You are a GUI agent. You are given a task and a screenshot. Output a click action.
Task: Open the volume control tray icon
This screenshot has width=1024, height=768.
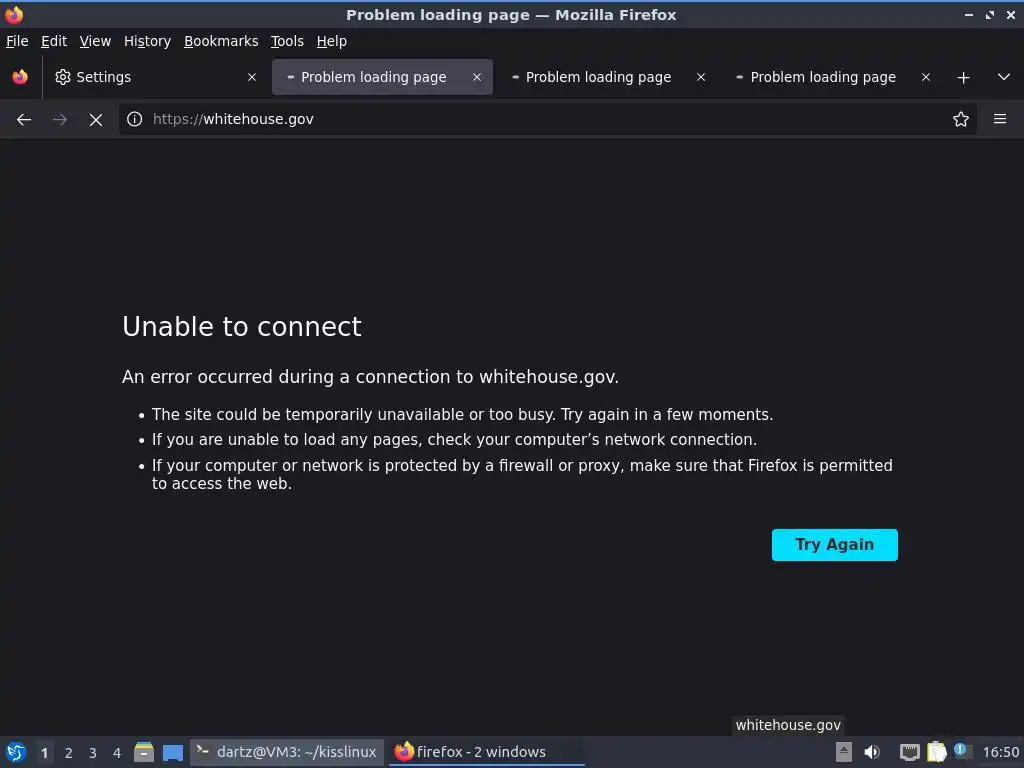coord(872,752)
